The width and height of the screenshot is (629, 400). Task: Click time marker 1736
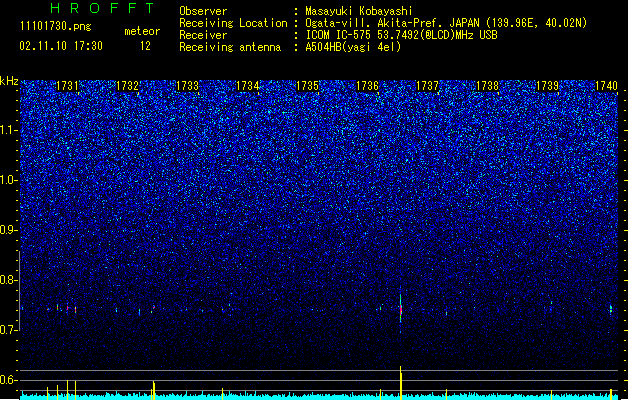367,86
